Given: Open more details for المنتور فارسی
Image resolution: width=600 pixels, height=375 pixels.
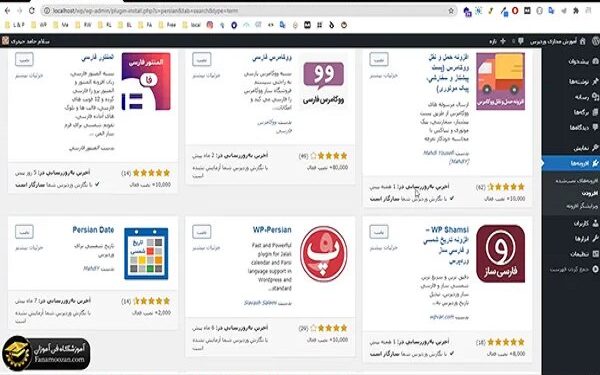Looking at the screenshot, I should point(29,76).
